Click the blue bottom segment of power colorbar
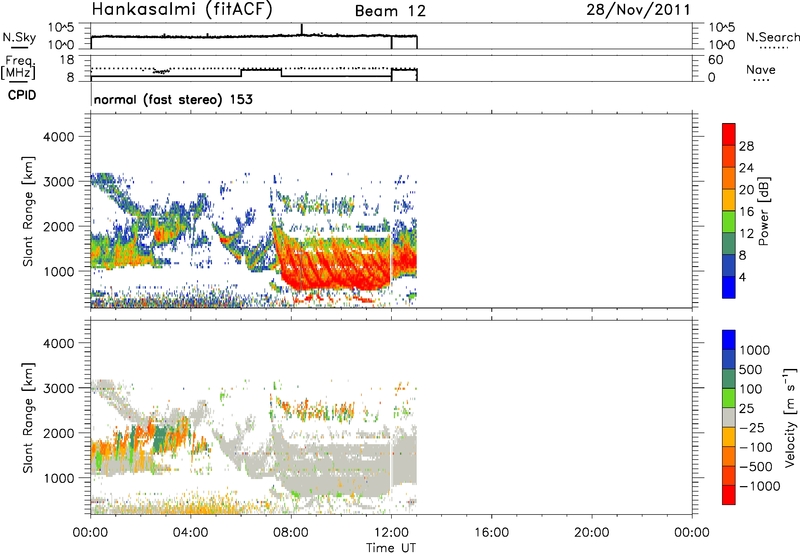Viewport: 800px width, 554px height. tap(729, 287)
